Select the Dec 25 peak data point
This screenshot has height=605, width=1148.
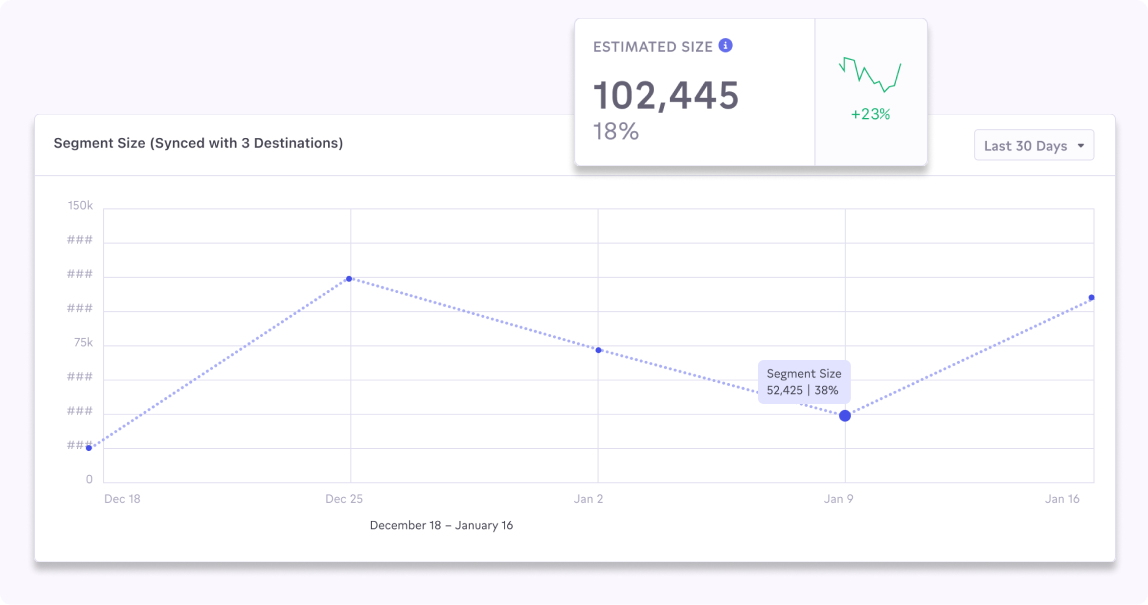[349, 278]
